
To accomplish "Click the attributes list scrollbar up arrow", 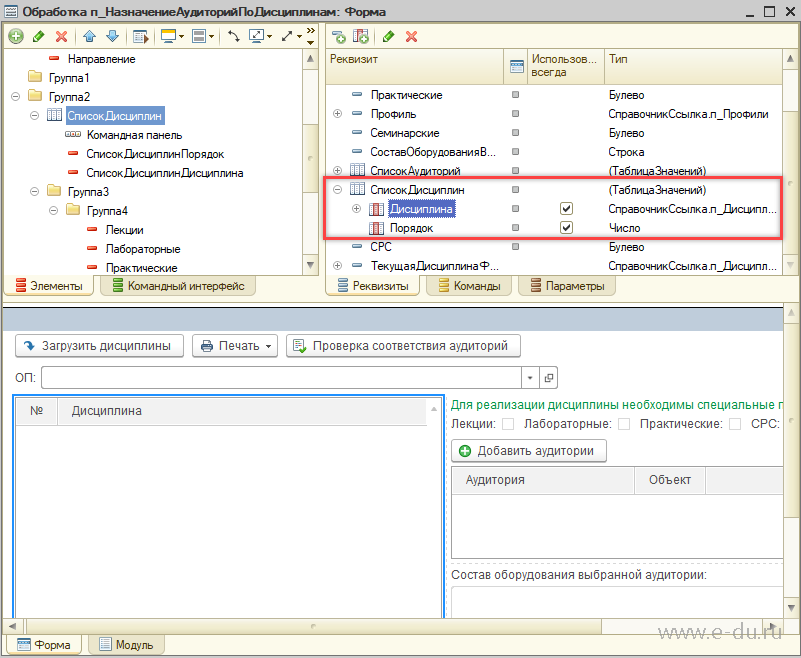I will pos(790,59).
